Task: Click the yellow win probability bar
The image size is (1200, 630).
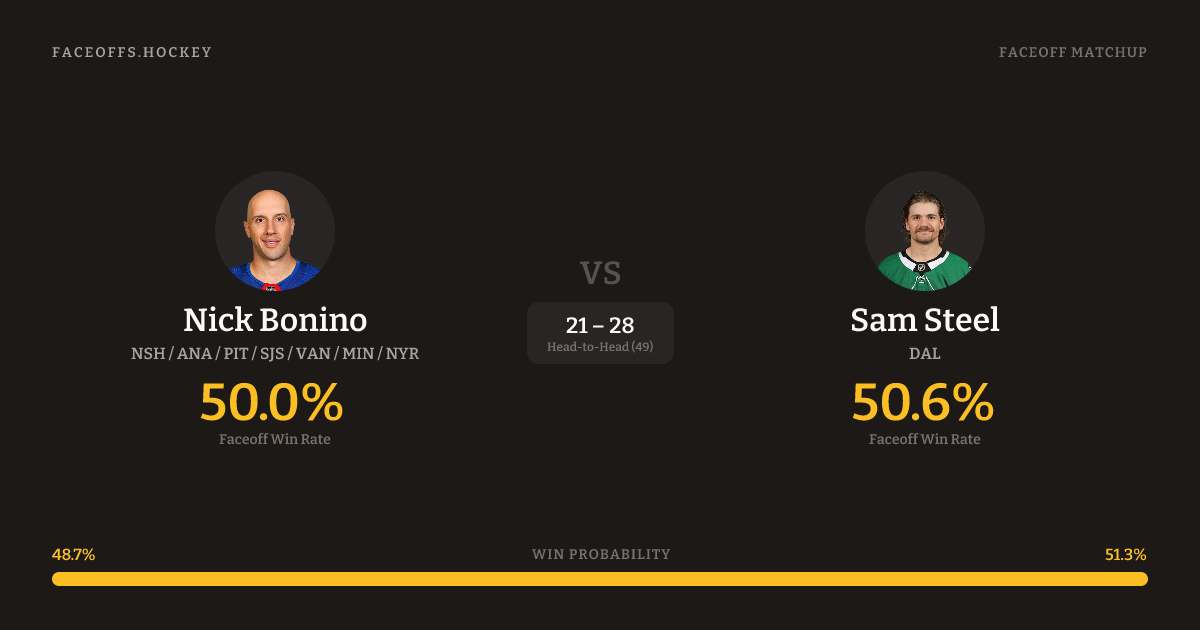Action: click(x=600, y=579)
